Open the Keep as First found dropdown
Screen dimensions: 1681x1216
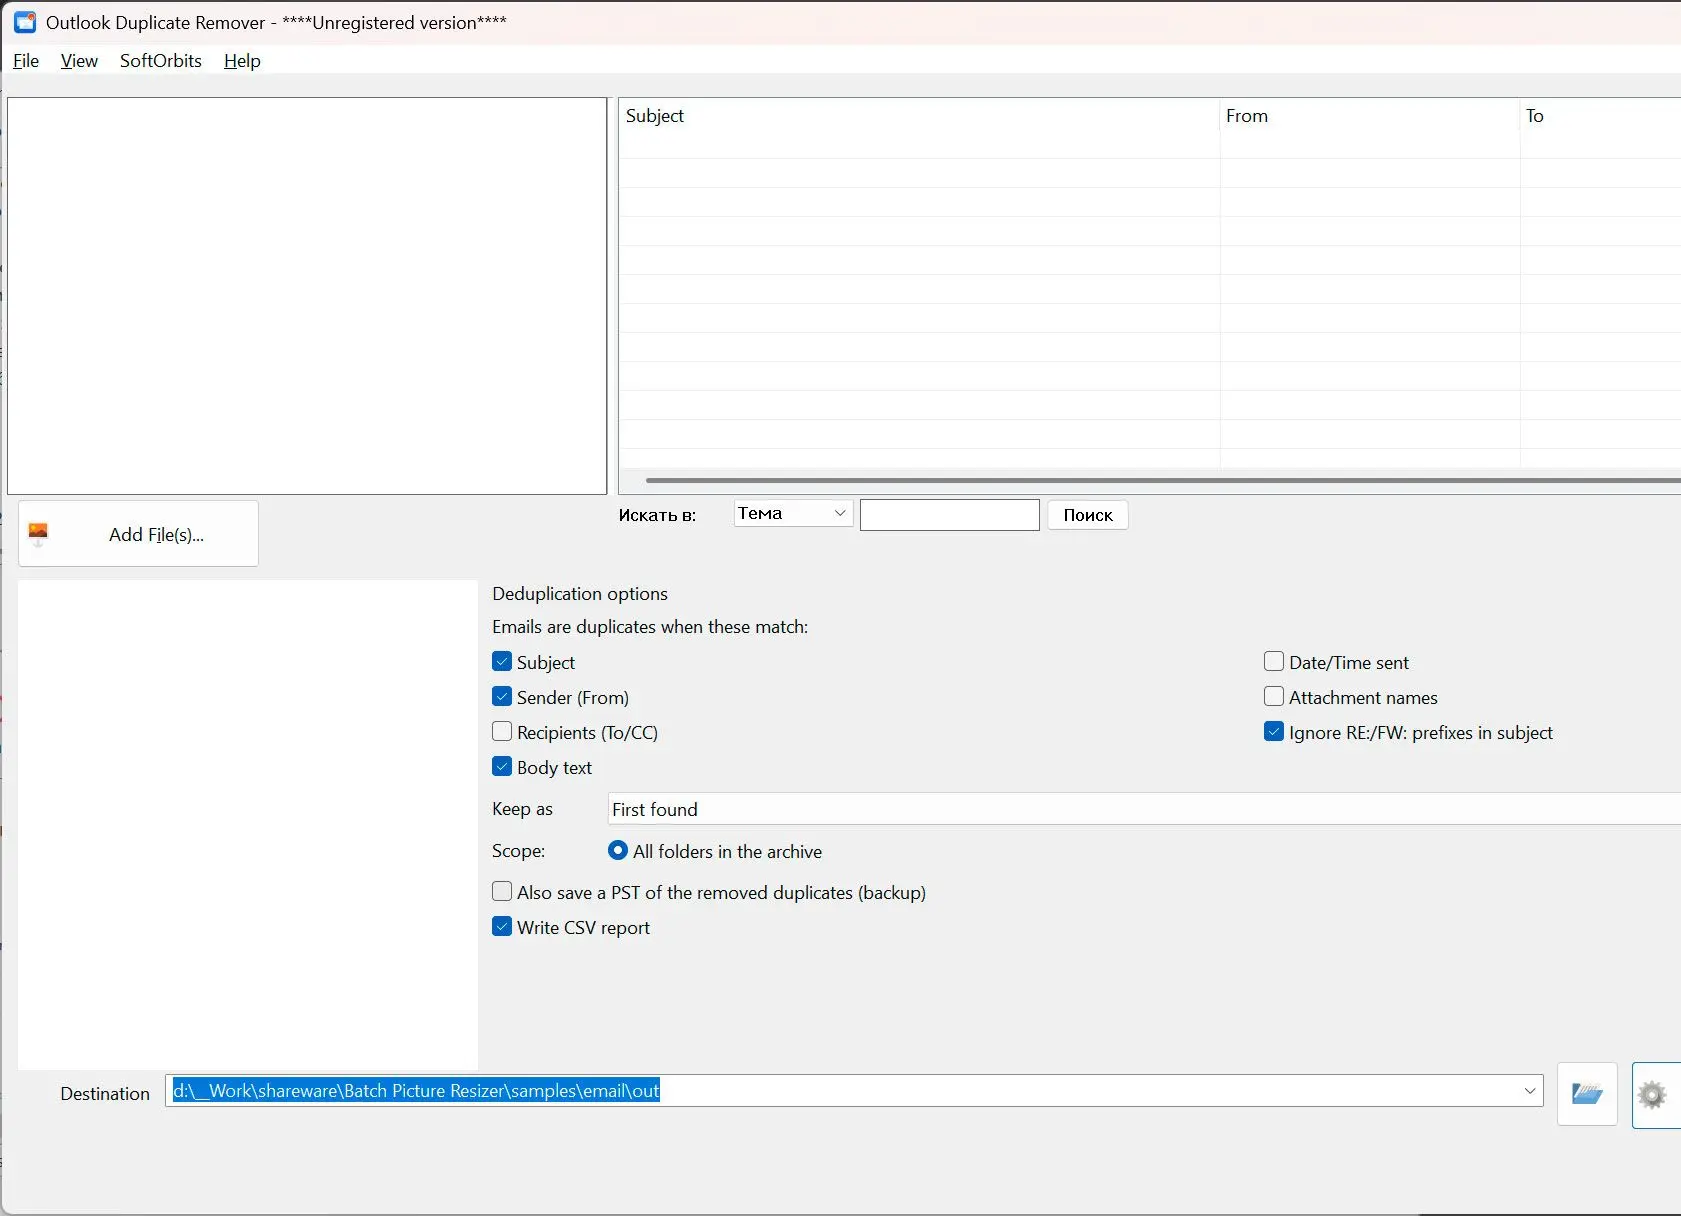pyautogui.click(x=1144, y=809)
